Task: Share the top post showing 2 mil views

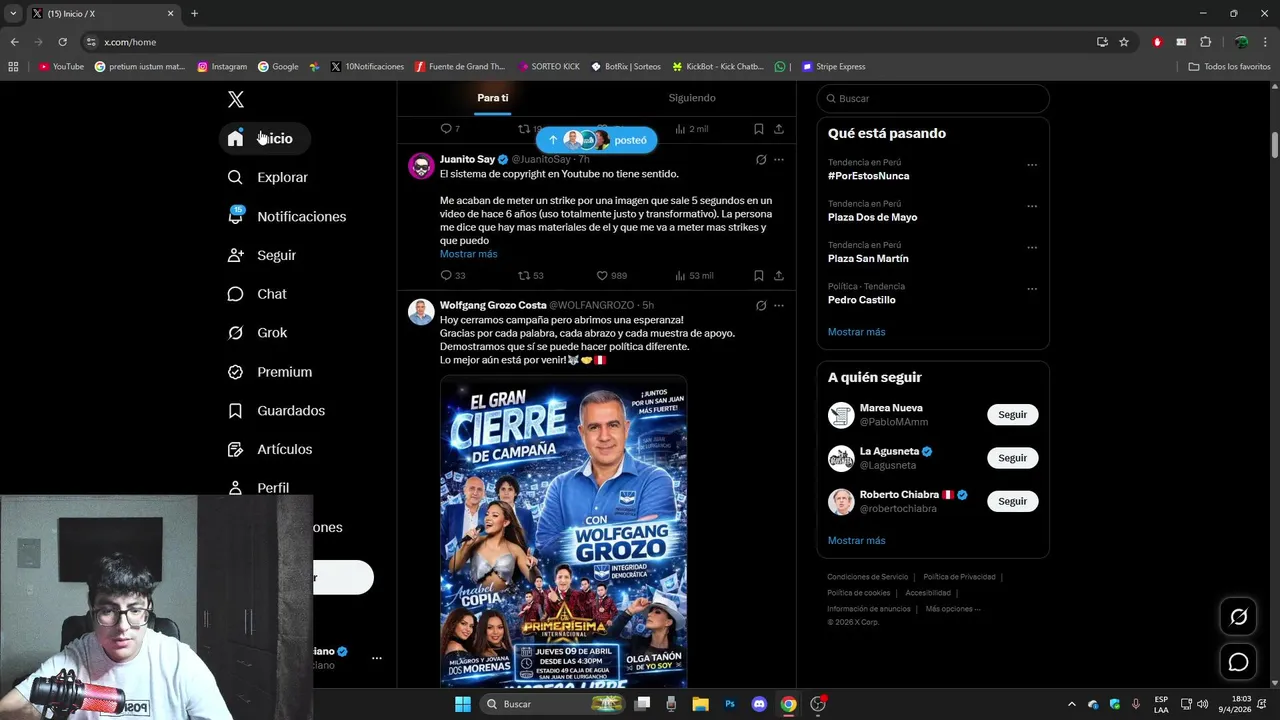Action: pos(779,129)
